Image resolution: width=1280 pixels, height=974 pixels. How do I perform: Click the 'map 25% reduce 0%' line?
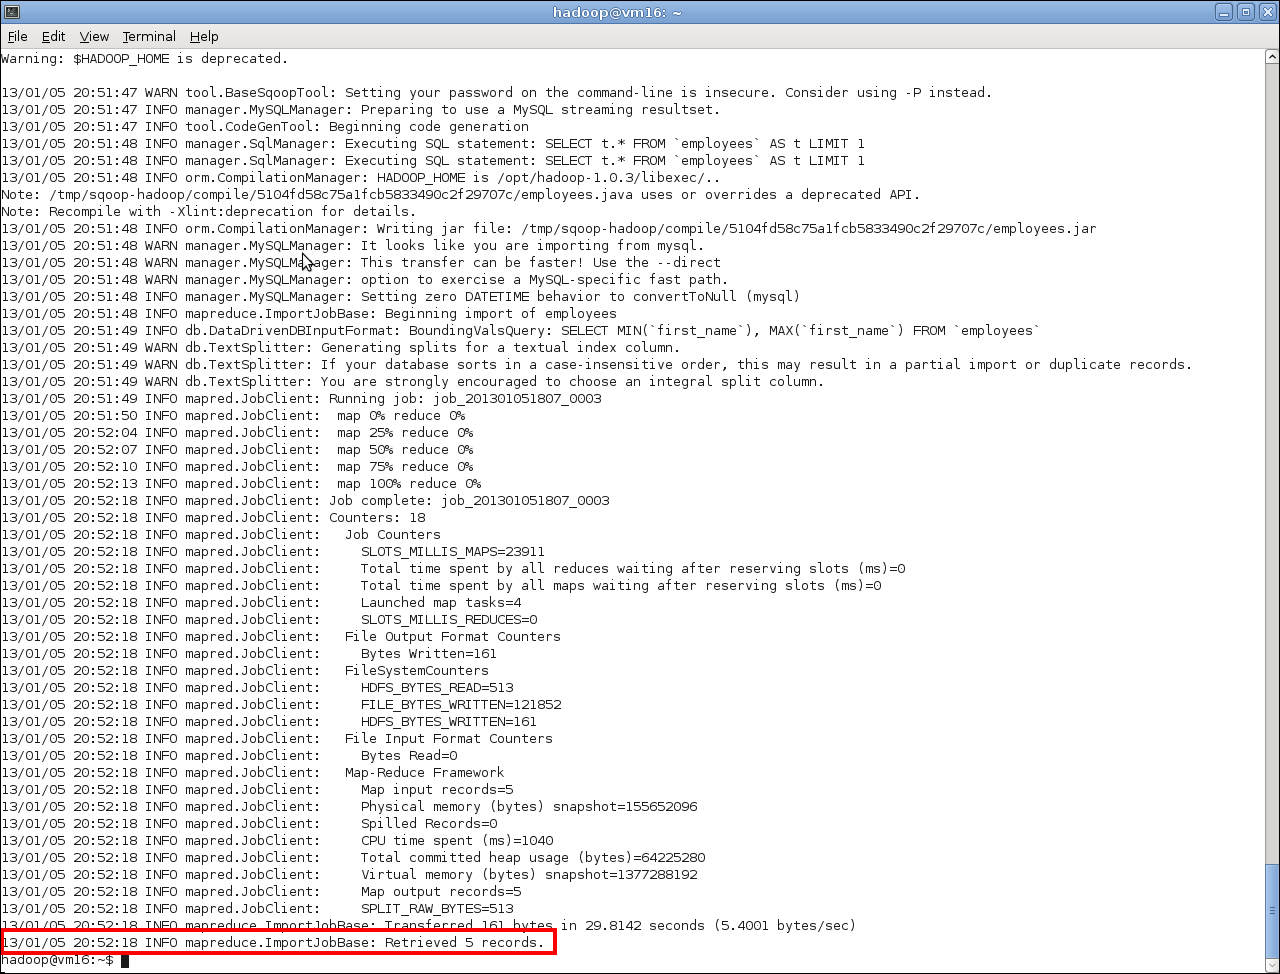(x=237, y=433)
